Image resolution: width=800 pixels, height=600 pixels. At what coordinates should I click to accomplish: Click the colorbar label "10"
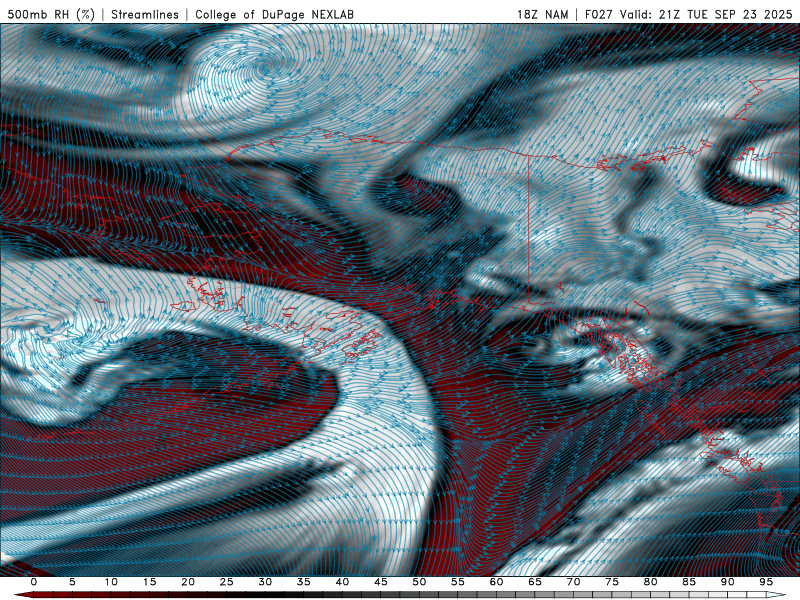pos(111,582)
